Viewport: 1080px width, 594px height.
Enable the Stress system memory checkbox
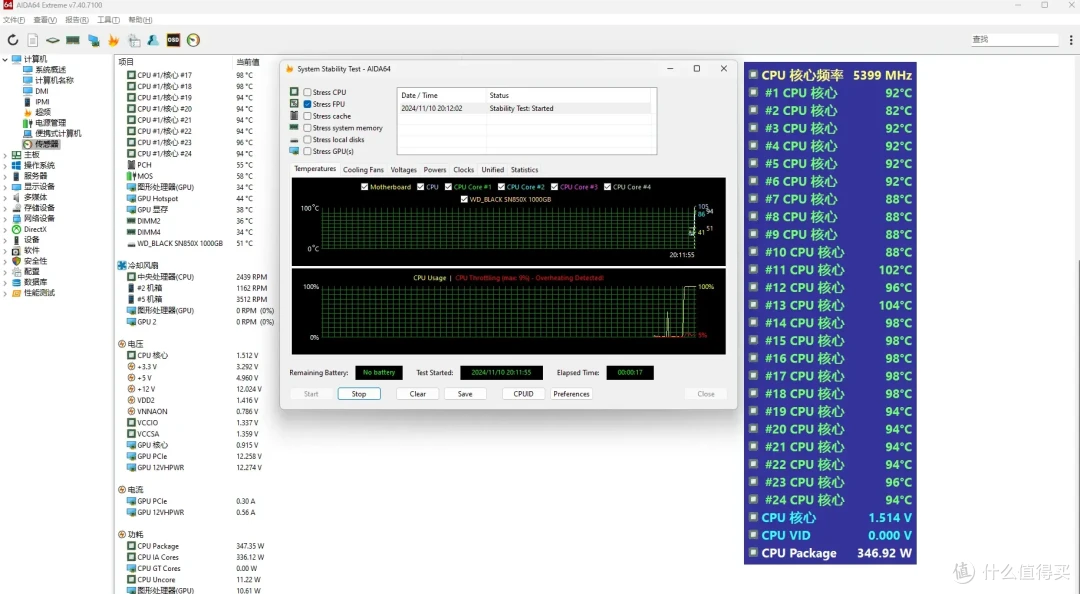[307, 127]
